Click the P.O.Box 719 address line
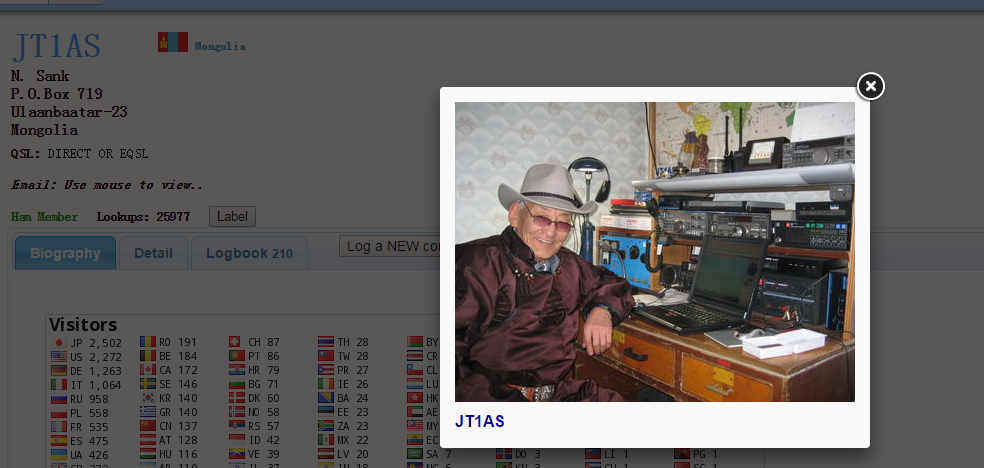The height and width of the screenshot is (468, 984). (56, 94)
